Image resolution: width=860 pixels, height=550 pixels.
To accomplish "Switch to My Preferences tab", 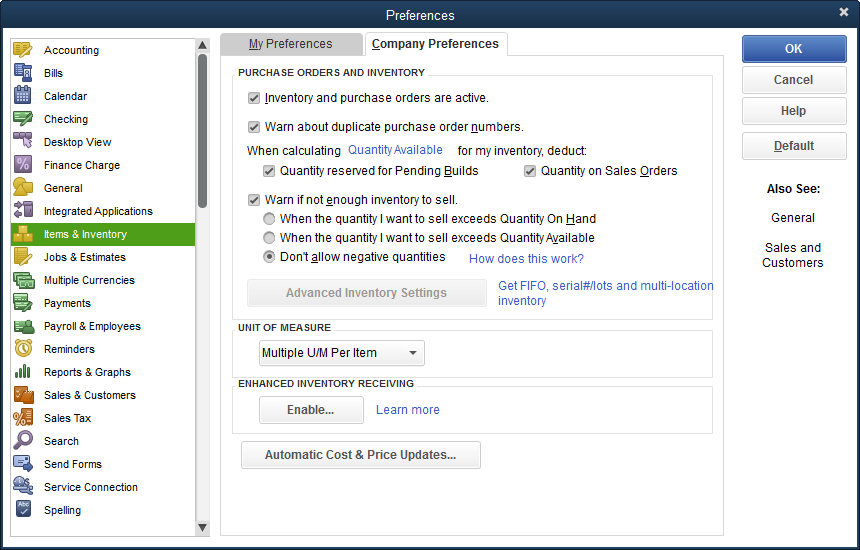I will (291, 44).
